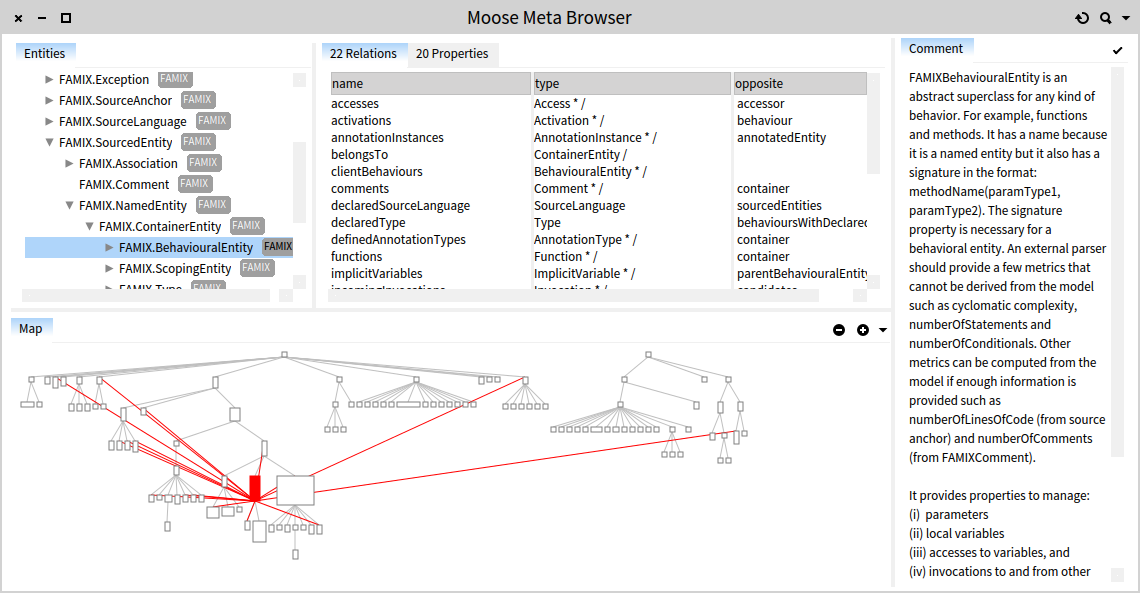Select the FAMIX.Exception entity
The width and height of the screenshot is (1140, 593).
click(x=104, y=79)
